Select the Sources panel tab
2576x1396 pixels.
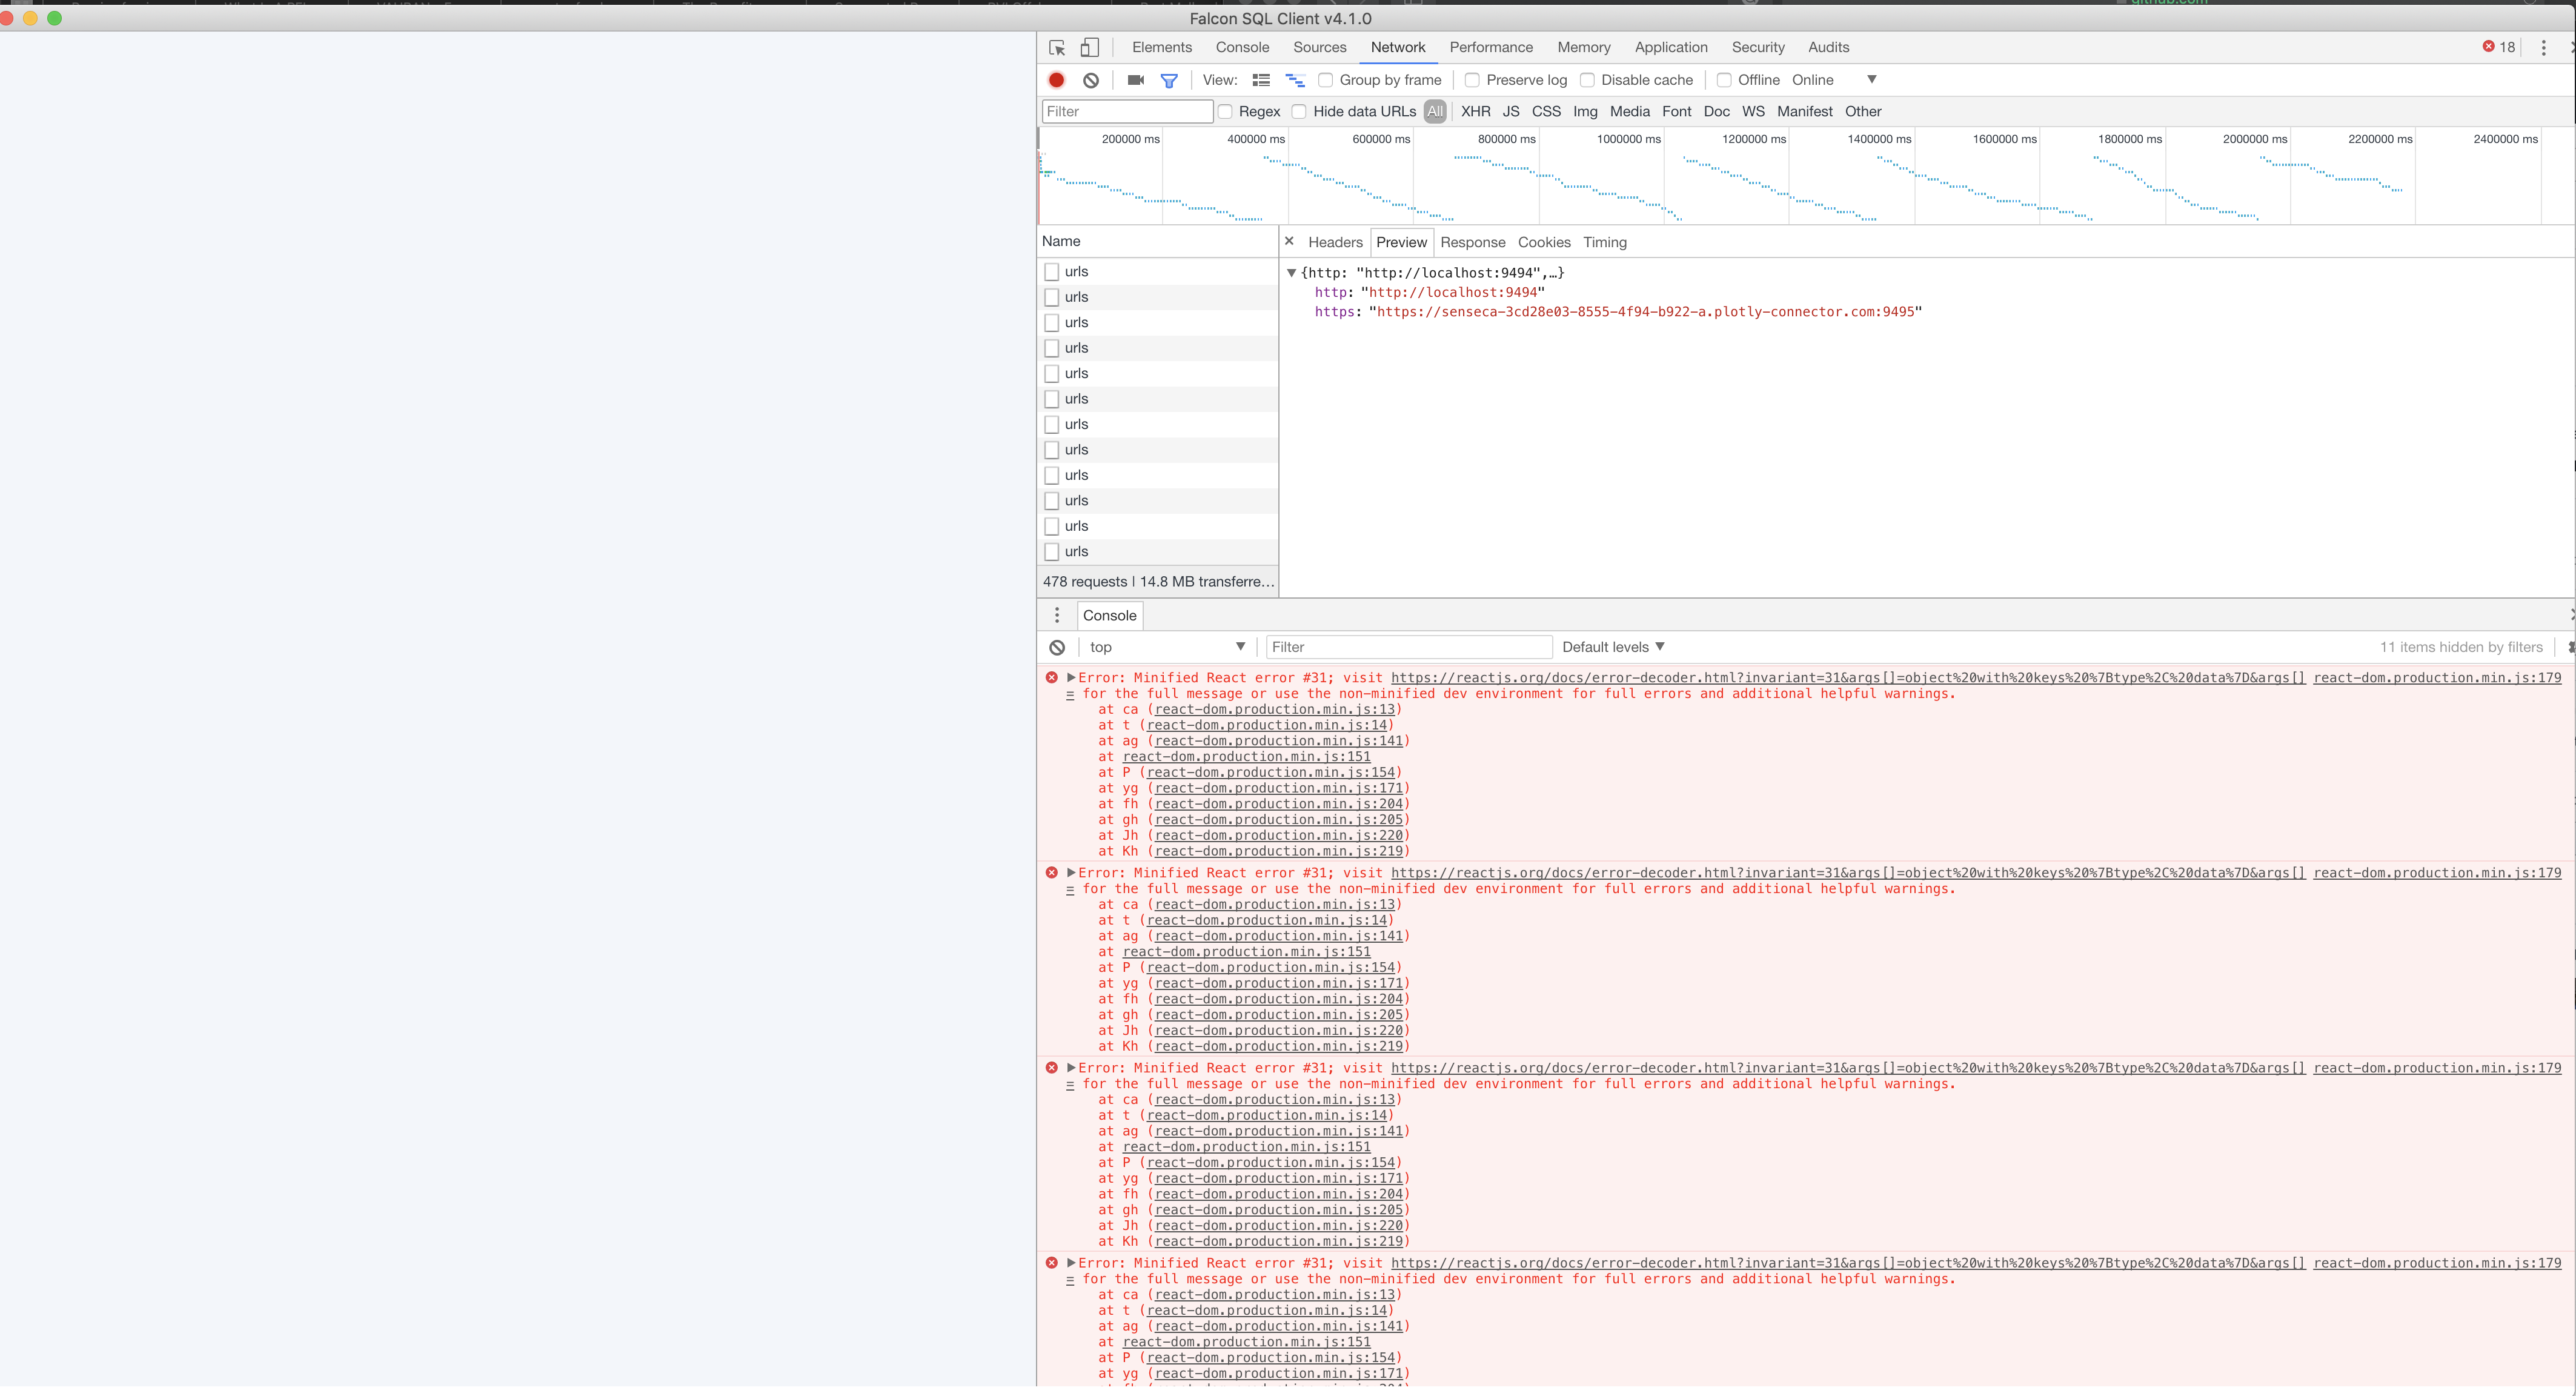click(x=1319, y=47)
